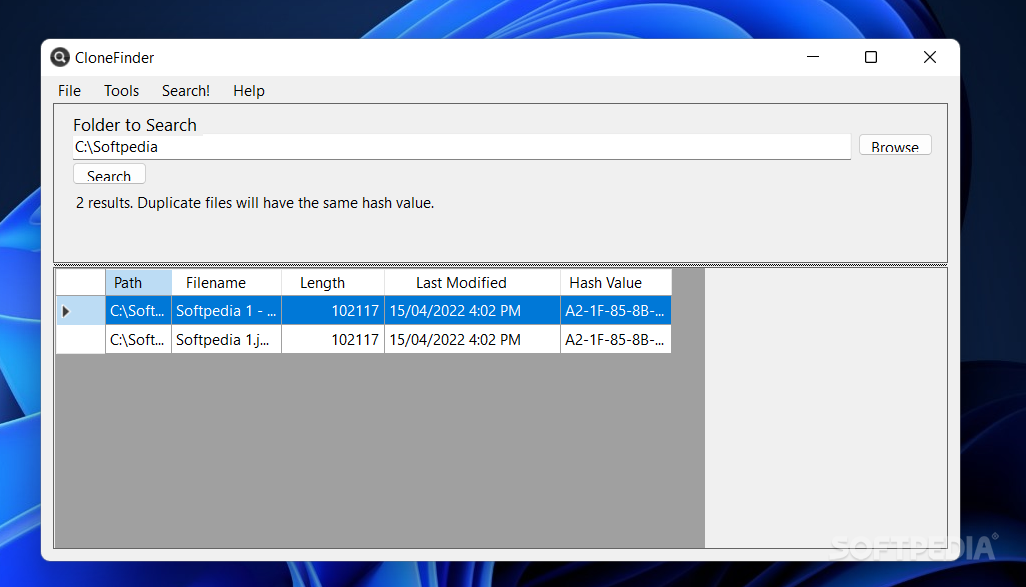
Task: Click the 'Softpedia 1.j...' filename cell
Action: coord(226,340)
